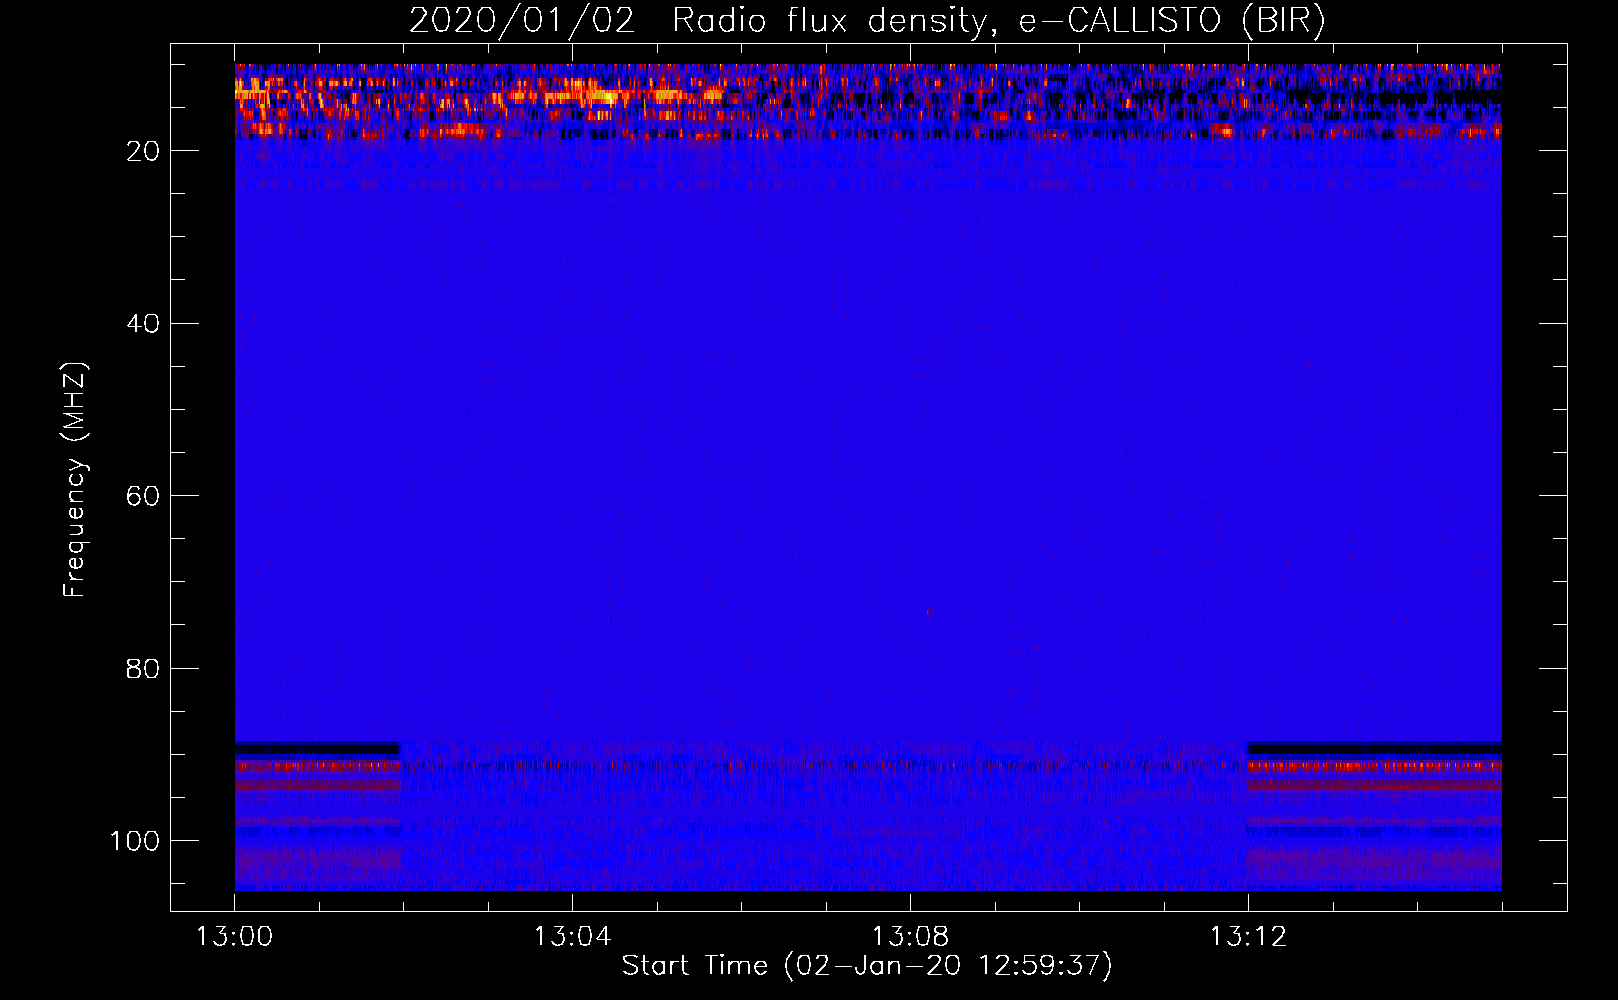Click the 60 MHz frequency tick label

click(143, 496)
